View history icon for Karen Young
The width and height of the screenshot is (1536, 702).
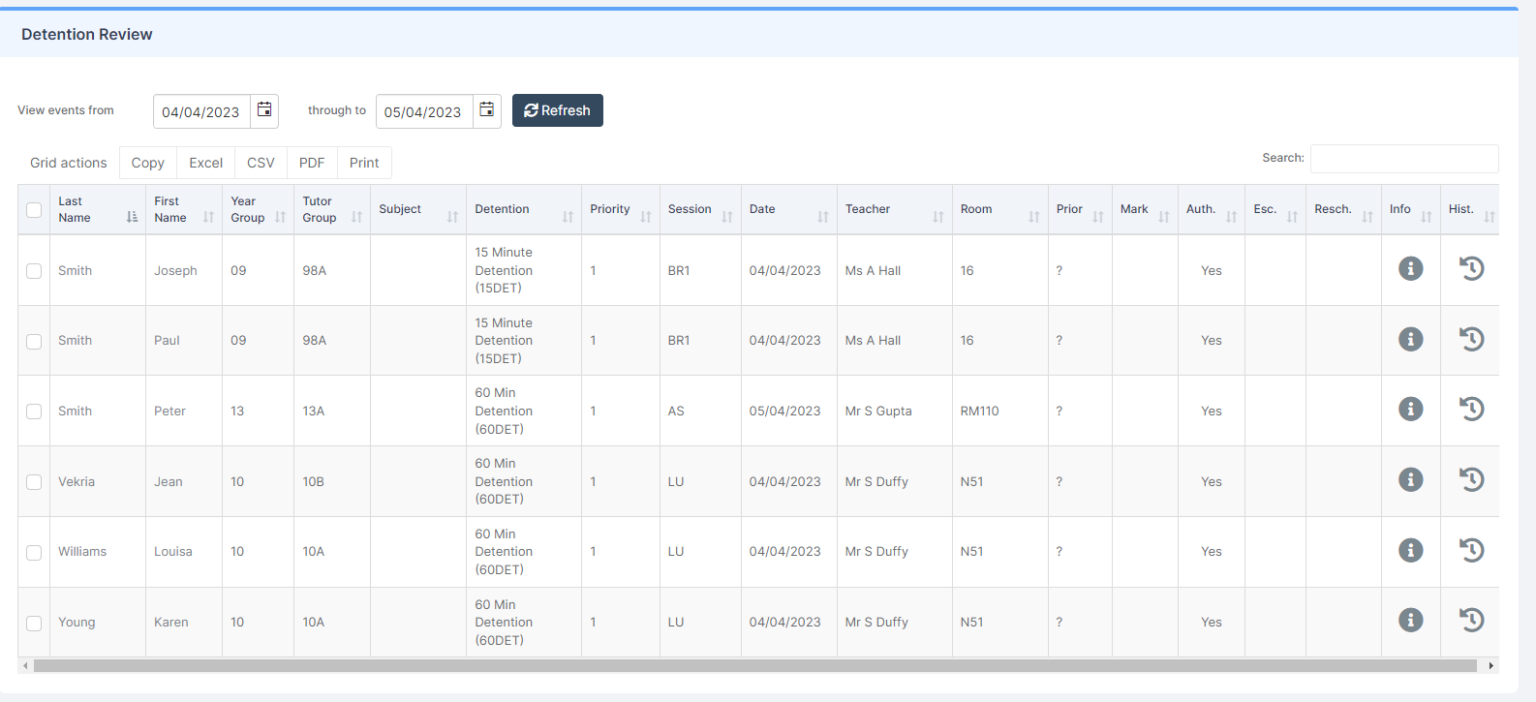click(x=1471, y=621)
